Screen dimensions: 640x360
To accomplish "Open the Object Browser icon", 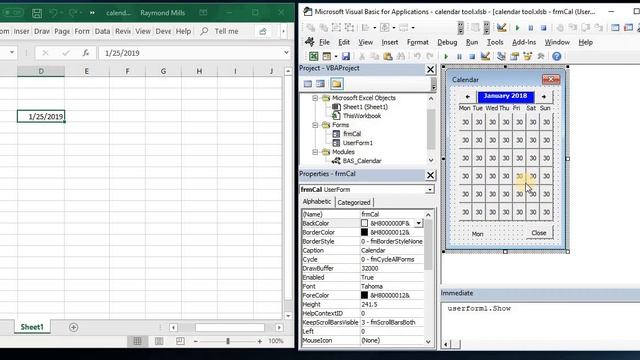I will point(527,56).
